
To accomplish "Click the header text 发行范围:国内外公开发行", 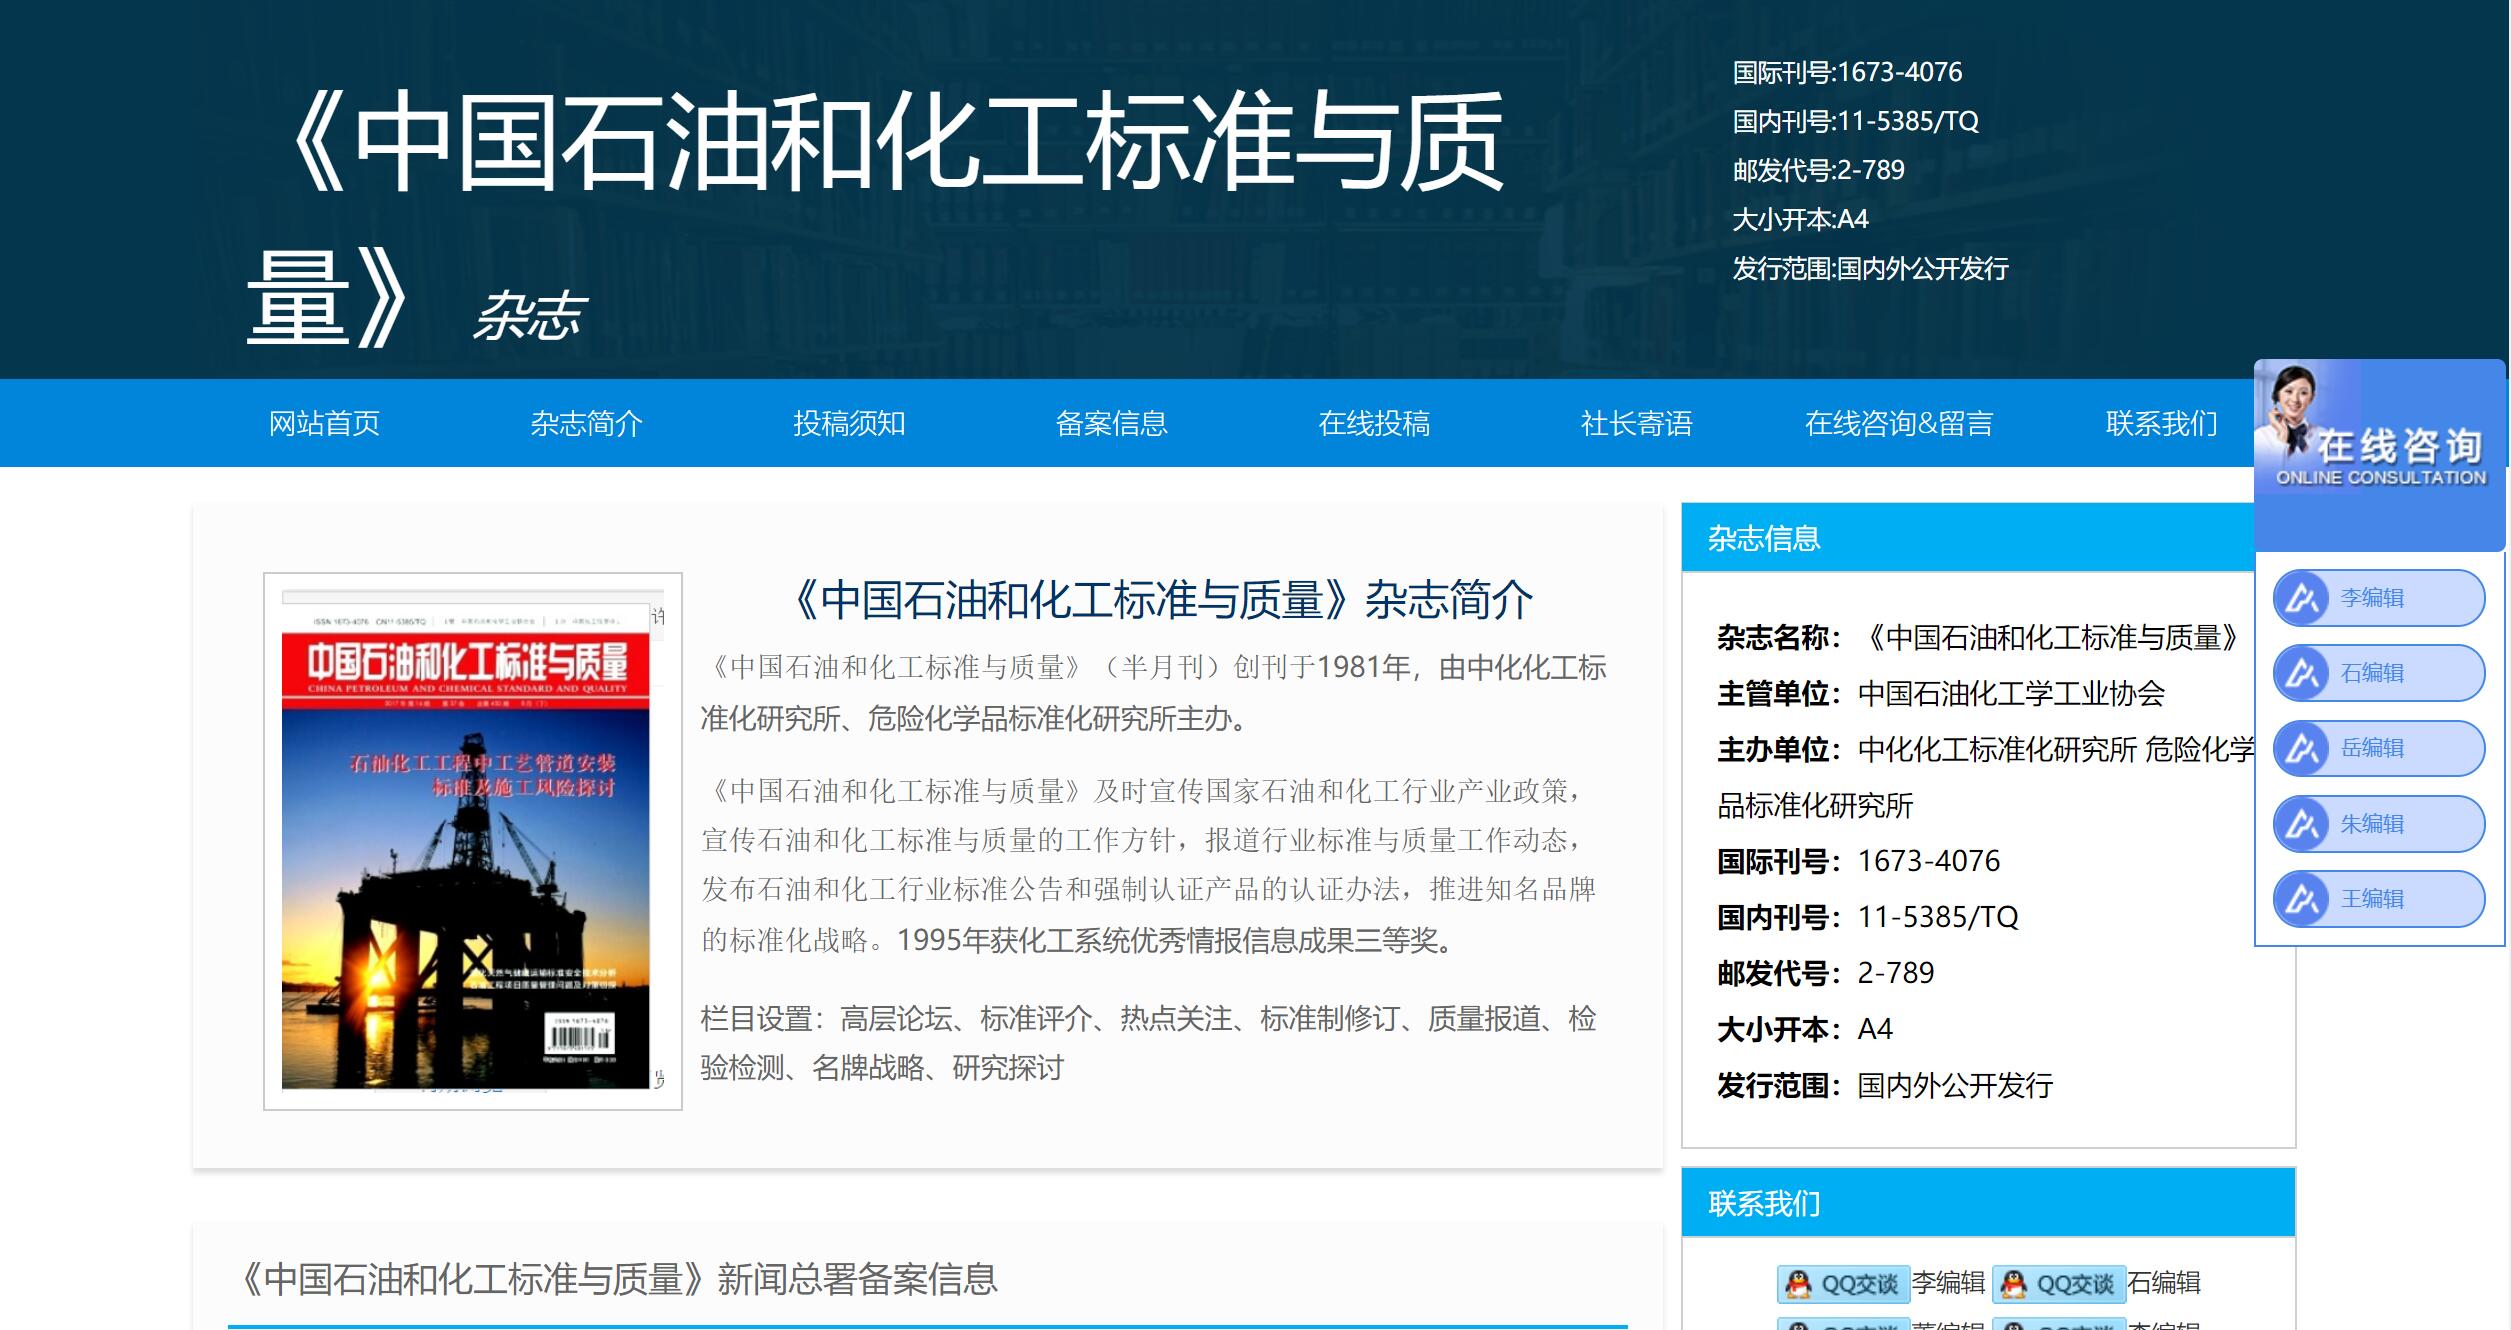I will tap(1870, 268).
